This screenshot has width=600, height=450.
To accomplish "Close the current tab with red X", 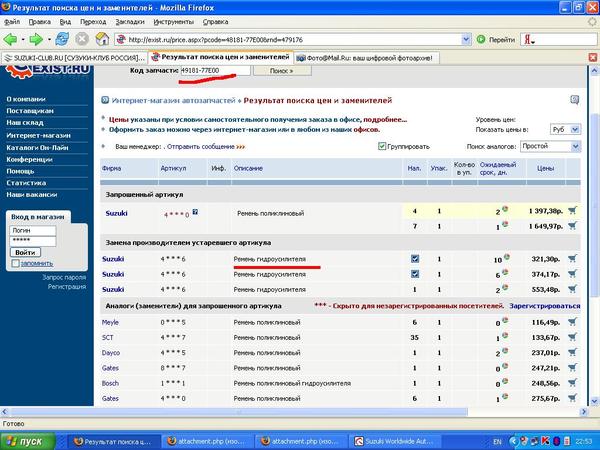I will tap(593, 58).
